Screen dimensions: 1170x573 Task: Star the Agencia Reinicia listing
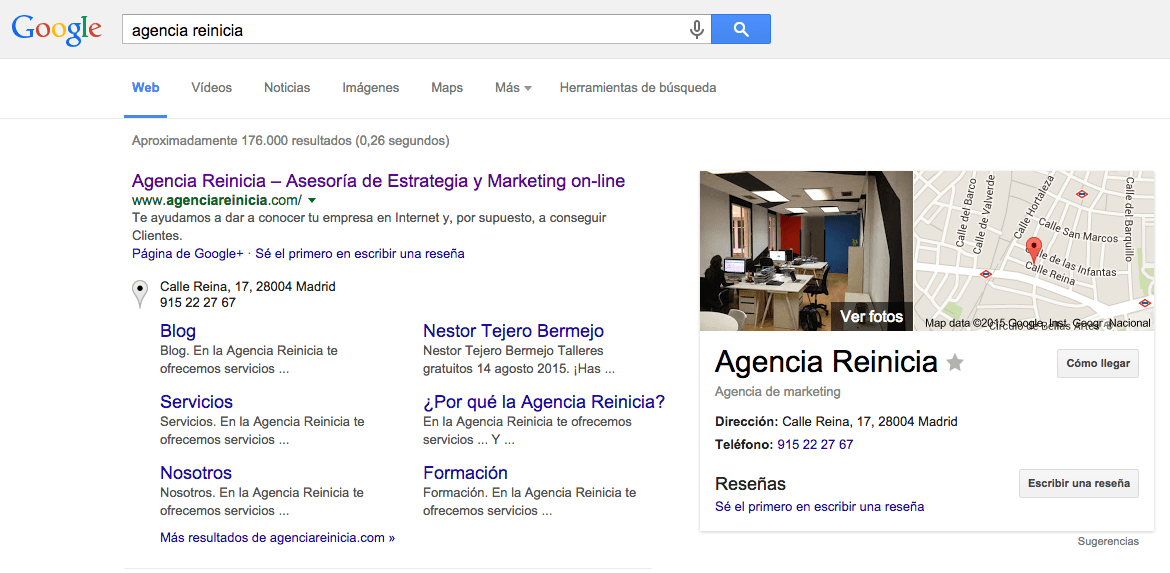pos(955,362)
